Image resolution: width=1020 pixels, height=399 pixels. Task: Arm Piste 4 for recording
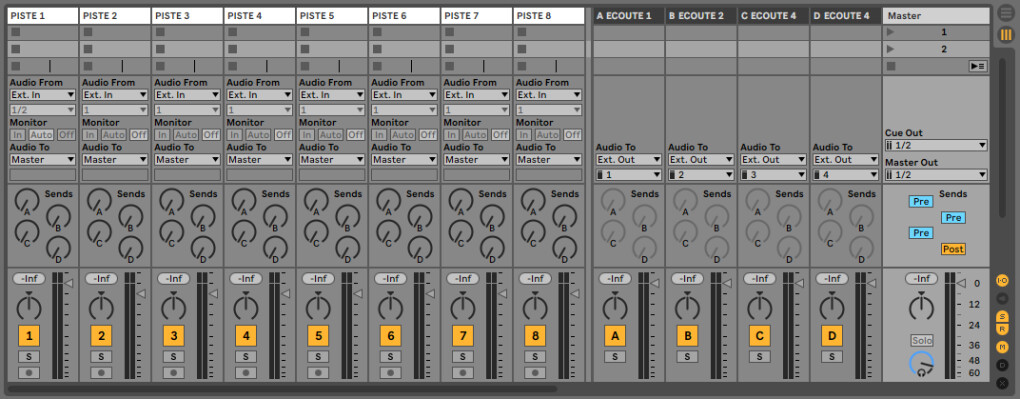(x=245, y=373)
